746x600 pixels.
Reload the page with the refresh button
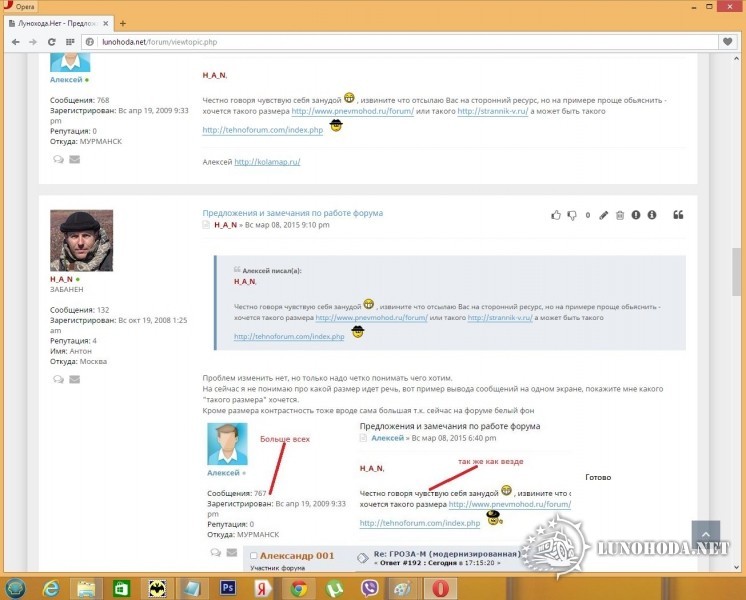coord(50,42)
